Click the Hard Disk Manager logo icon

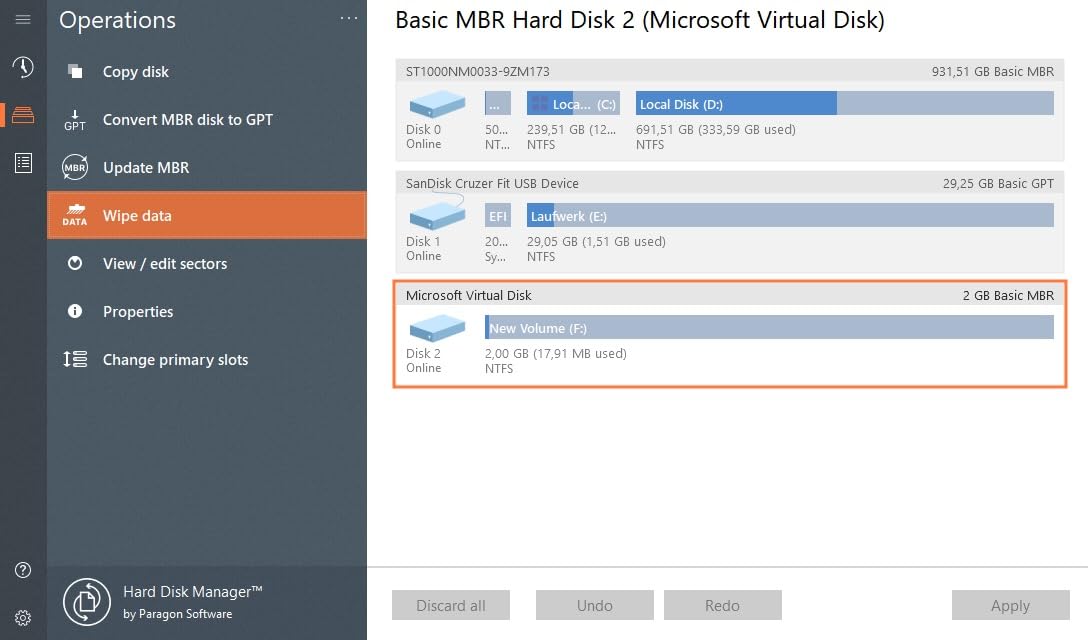[87, 602]
